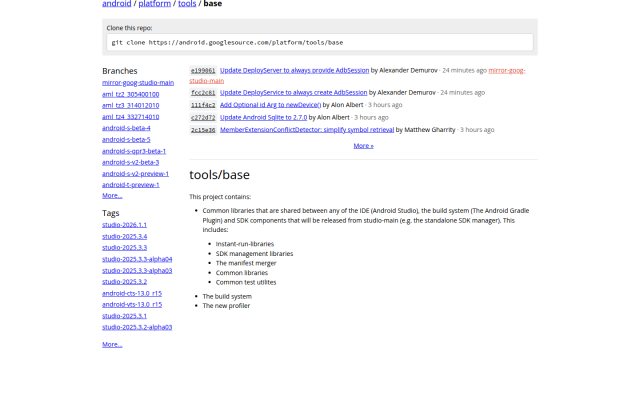
Task: Open commit hash fcc2c81
Action: [203, 93]
